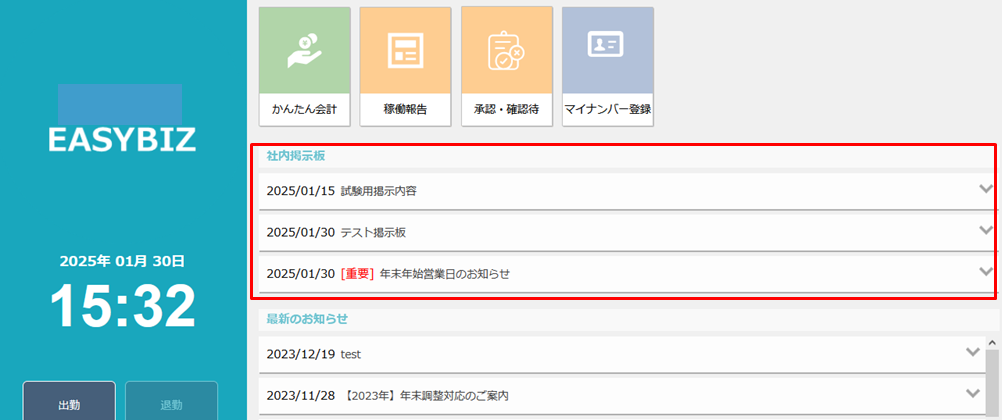The height and width of the screenshot is (420, 1002).
Task: Click the 社内掲示板 section heading
Action: 295,156
